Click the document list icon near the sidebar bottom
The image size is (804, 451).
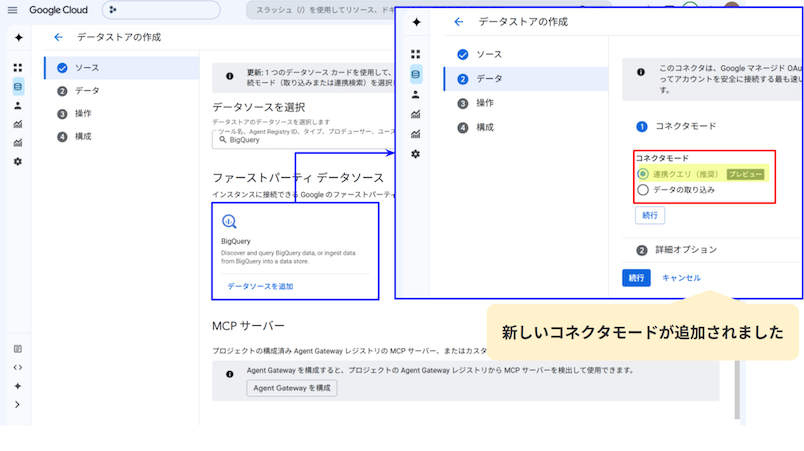[18, 349]
